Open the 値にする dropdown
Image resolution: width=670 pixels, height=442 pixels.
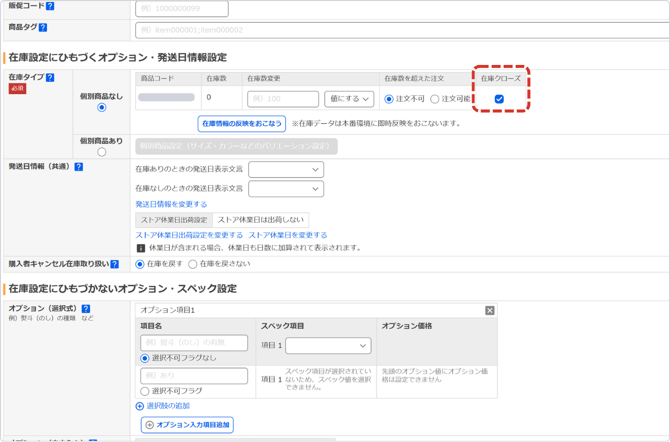point(349,99)
